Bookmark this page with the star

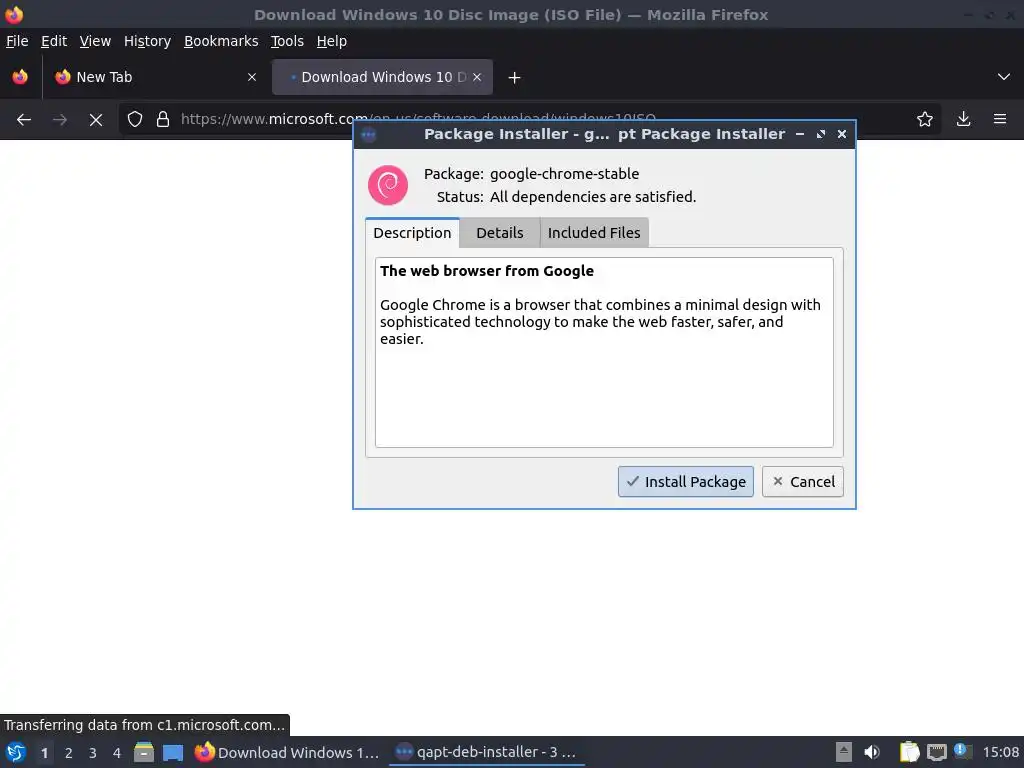tap(924, 120)
